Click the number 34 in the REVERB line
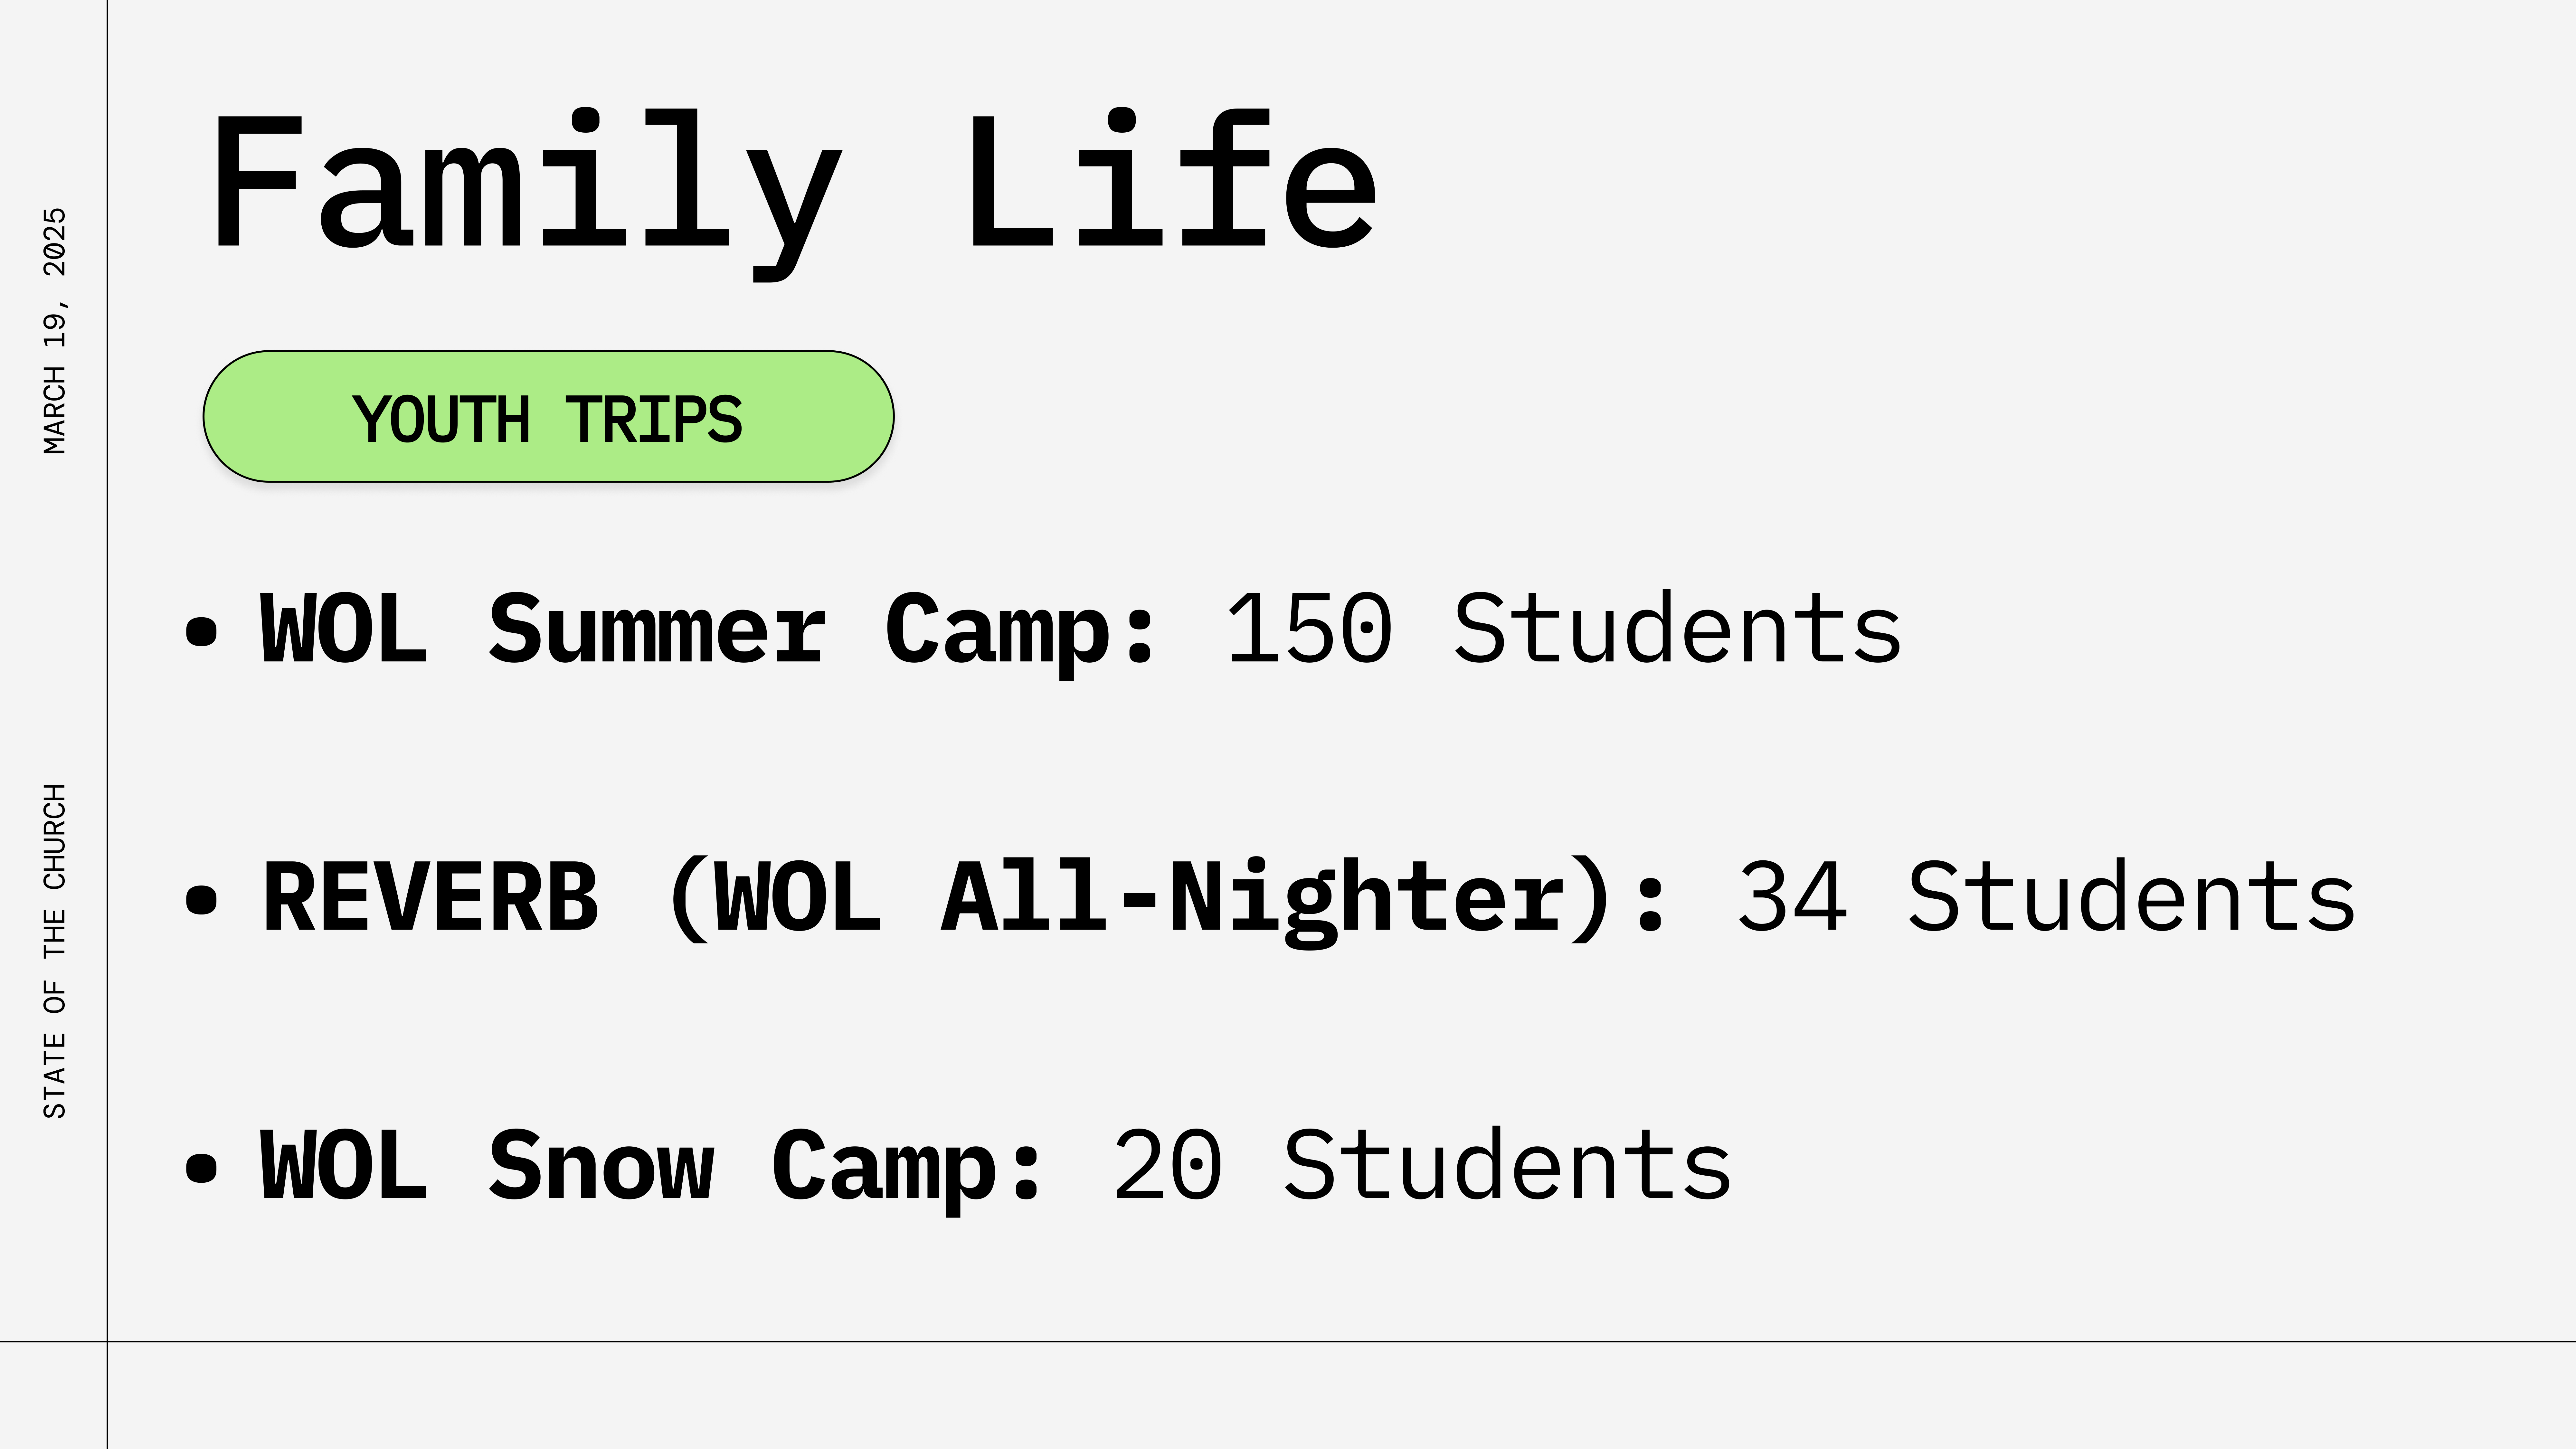Image resolution: width=2576 pixels, height=1449 pixels. click(1792, 897)
